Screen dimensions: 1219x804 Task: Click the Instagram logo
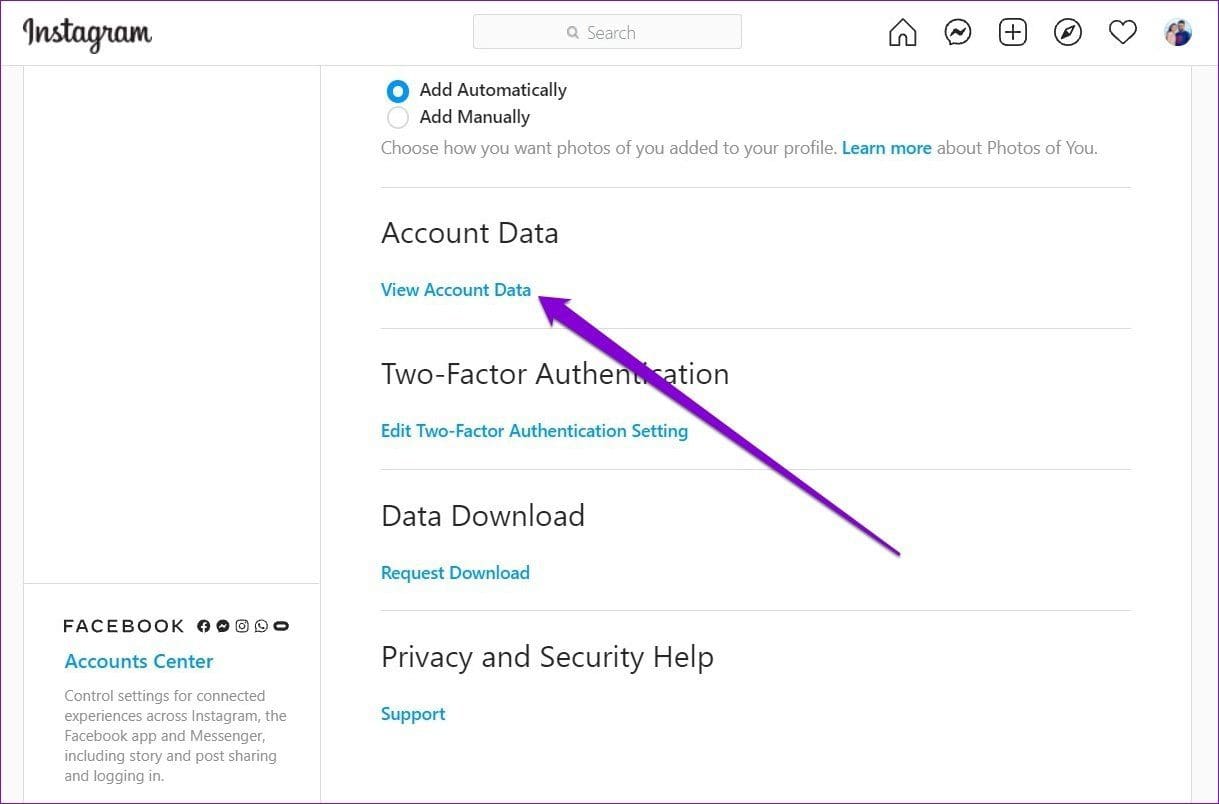(87, 33)
